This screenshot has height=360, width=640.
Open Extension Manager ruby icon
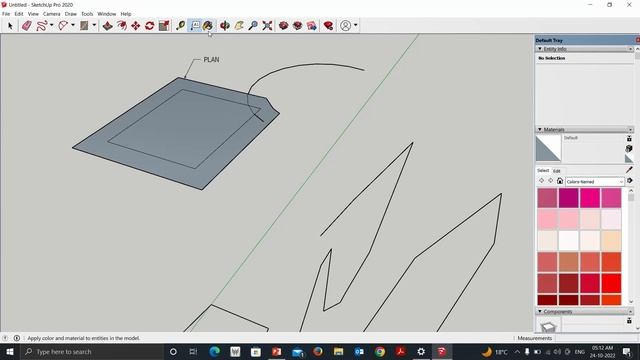(x=328, y=26)
